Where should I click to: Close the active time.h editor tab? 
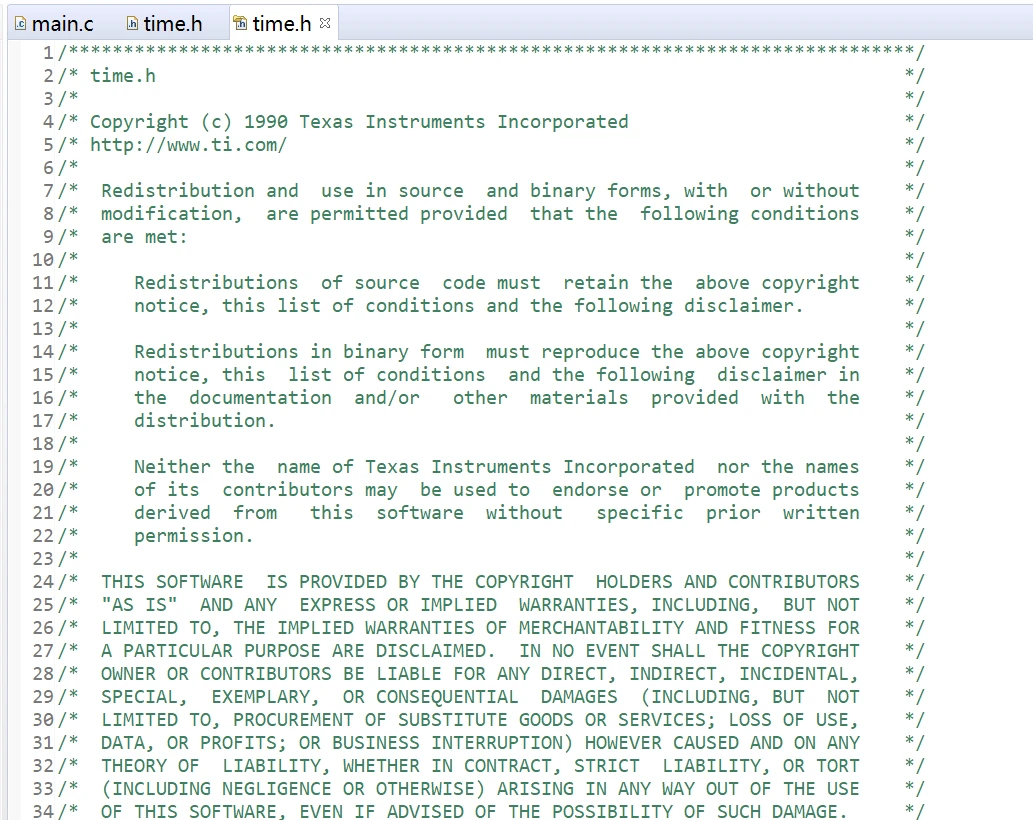pos(325,23)
